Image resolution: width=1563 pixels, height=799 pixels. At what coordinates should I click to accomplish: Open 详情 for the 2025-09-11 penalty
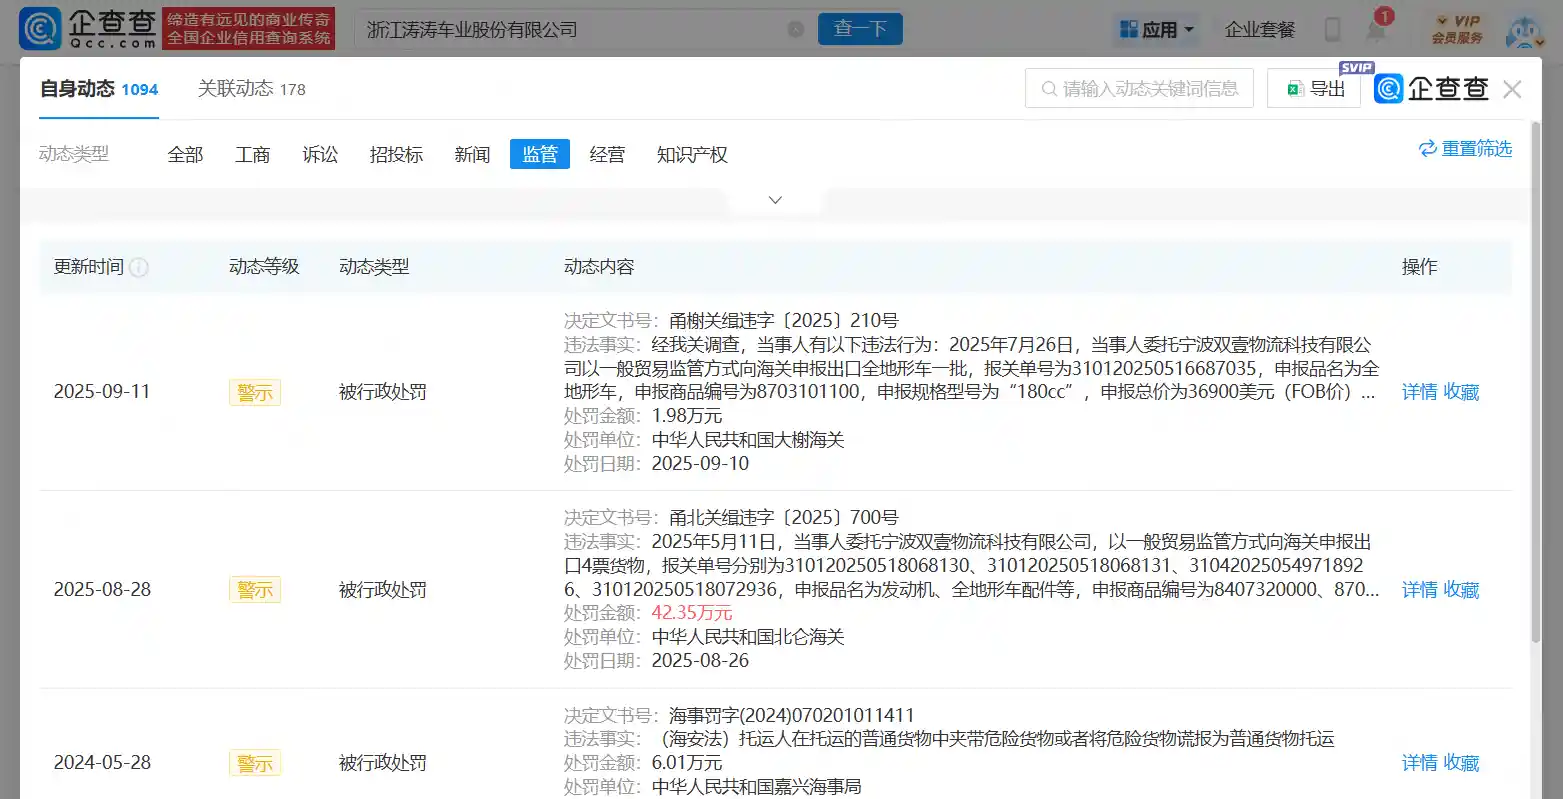[1419, 391]
